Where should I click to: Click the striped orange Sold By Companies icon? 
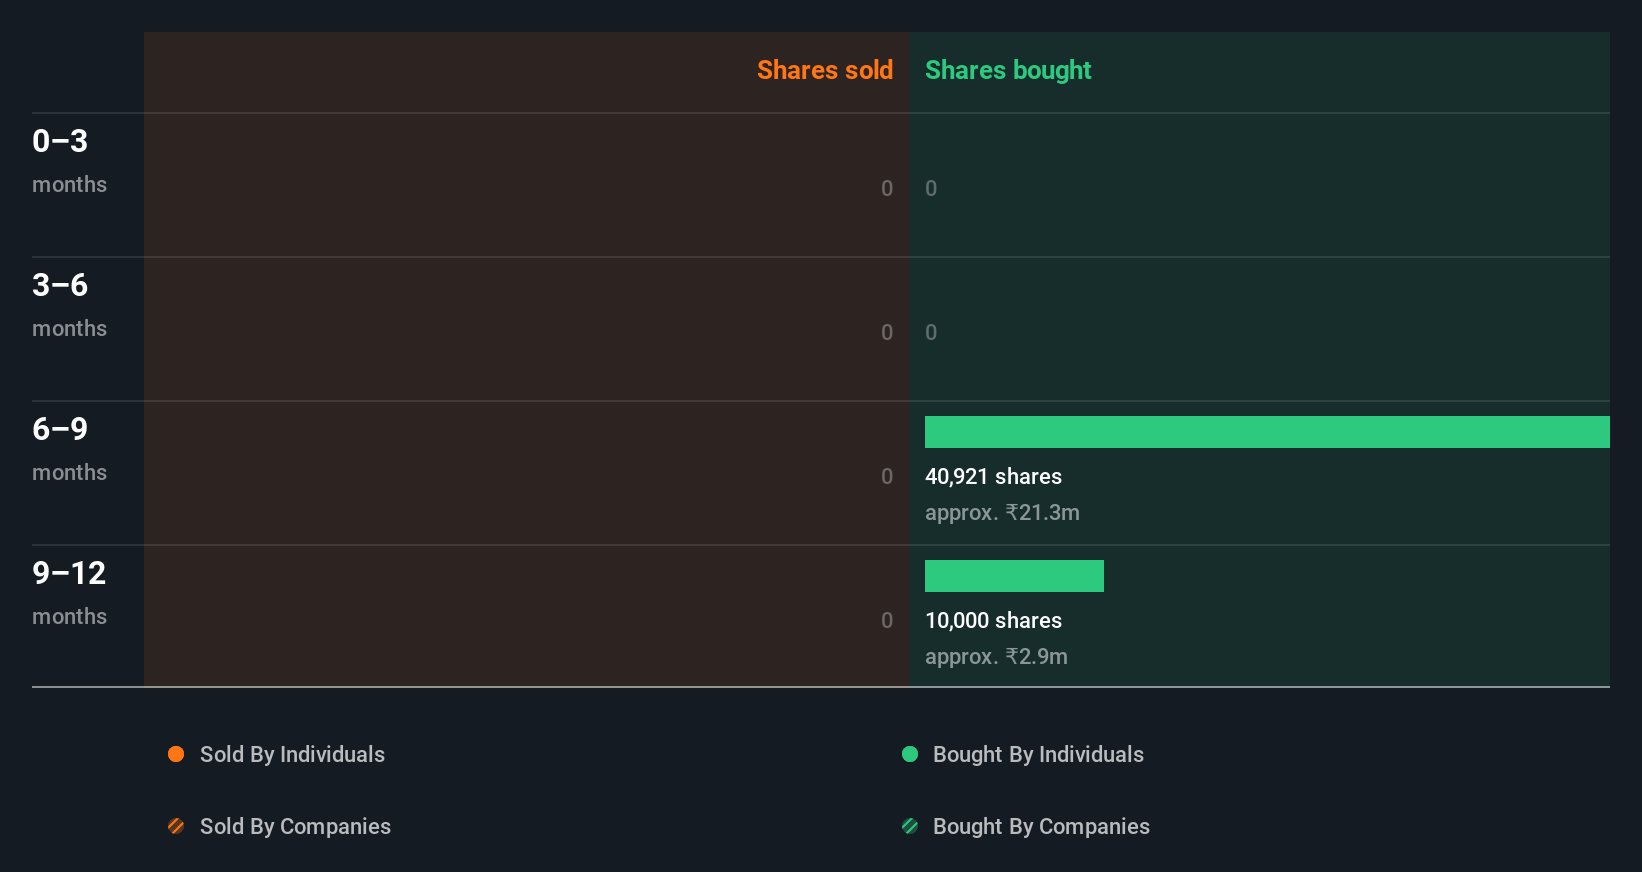(176, 826)
